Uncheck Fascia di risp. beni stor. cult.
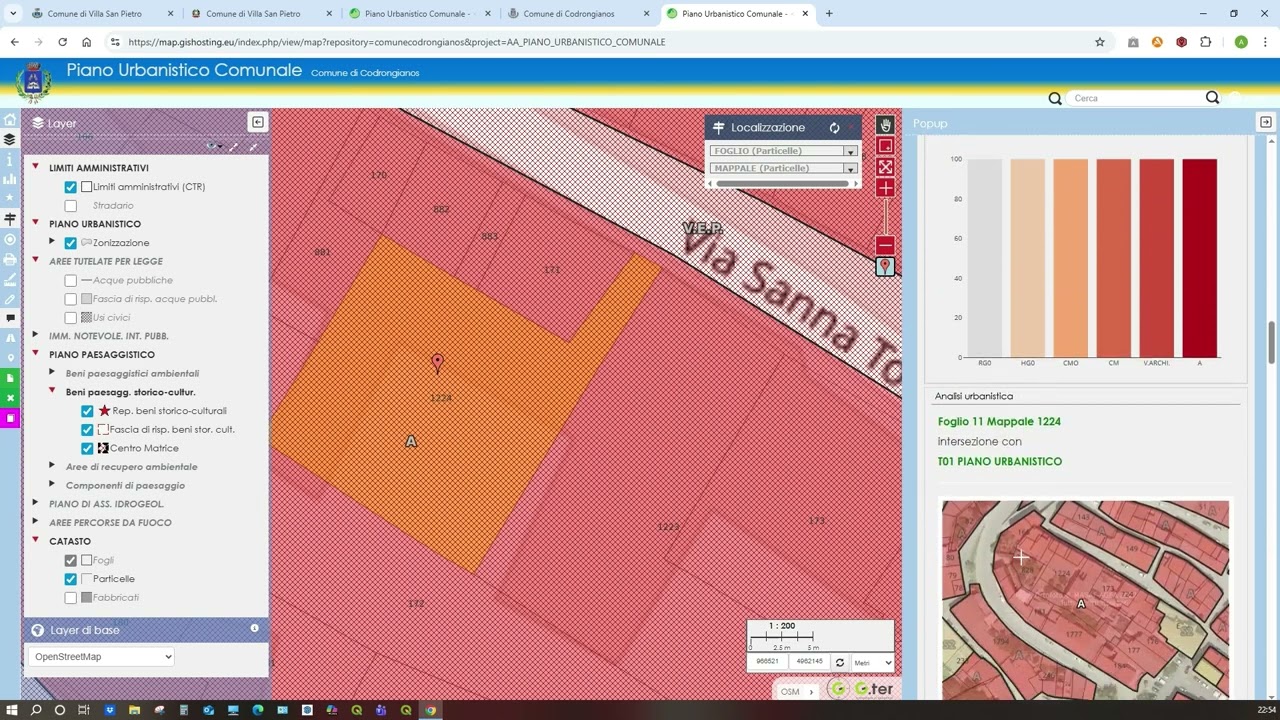The width and height of the screenshot is (1280, 720). (87, 429)
